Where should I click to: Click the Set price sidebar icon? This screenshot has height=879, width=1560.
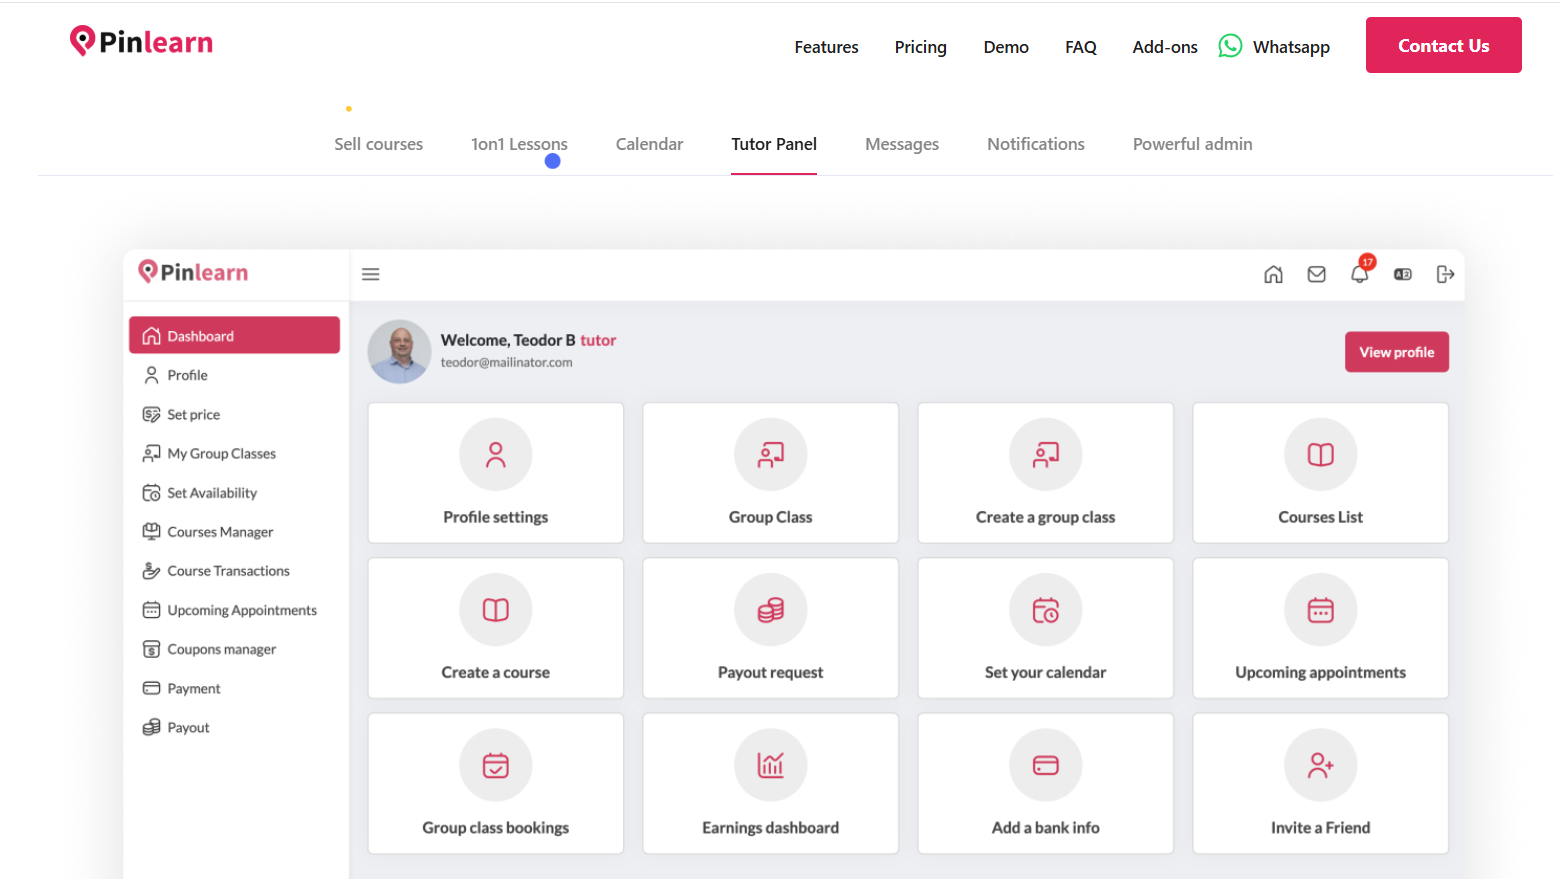tap(151, 414)
